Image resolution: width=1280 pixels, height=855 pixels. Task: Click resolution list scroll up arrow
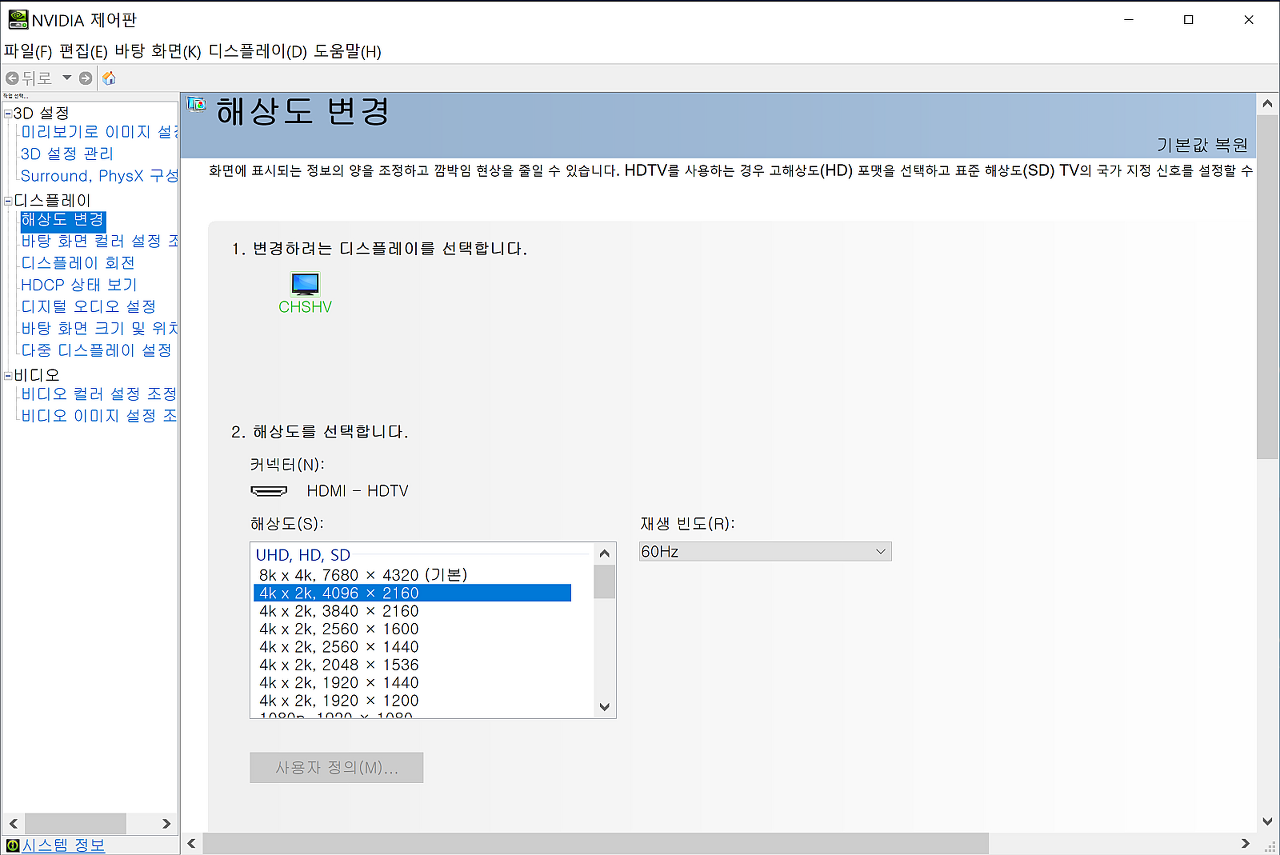point(604,553)
